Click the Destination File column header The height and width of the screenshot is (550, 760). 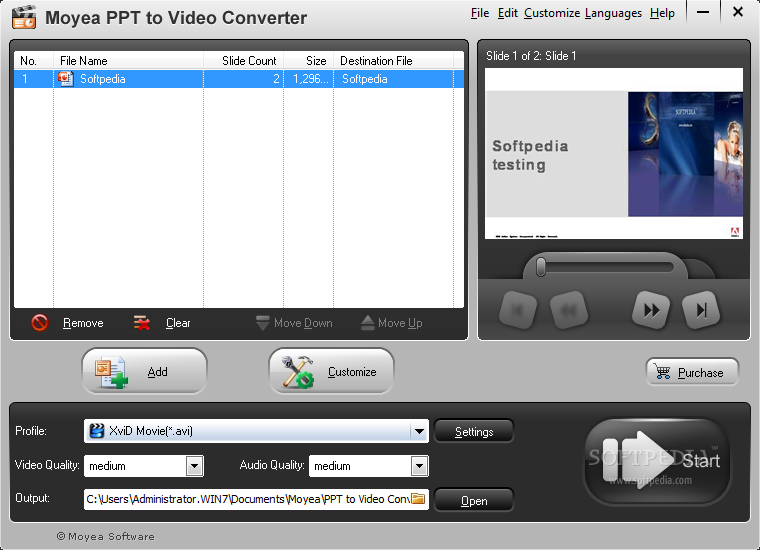click(x=393, y=61)
